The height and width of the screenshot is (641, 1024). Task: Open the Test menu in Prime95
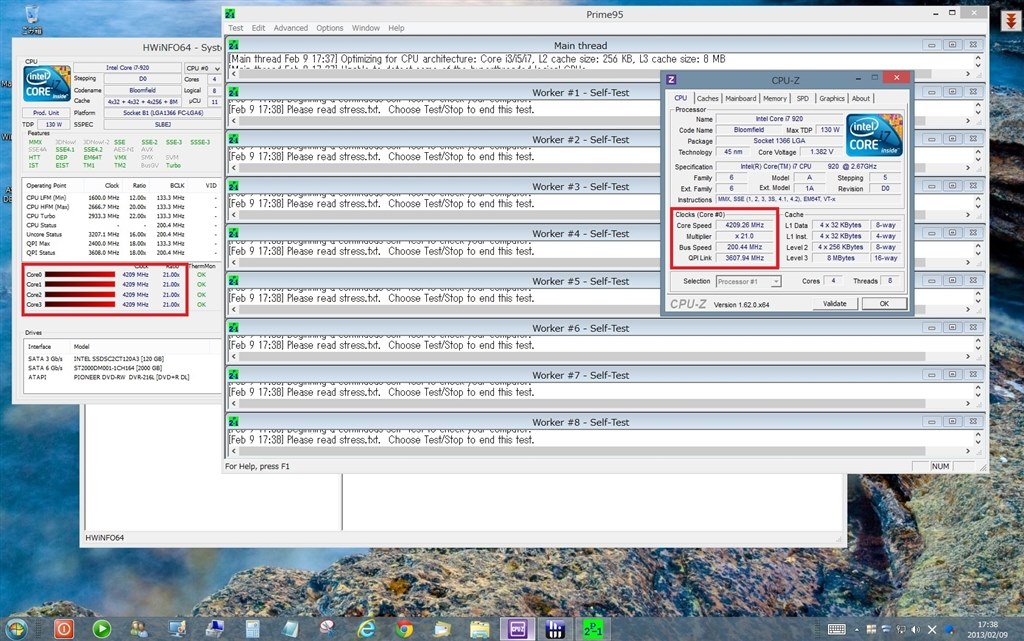[235, 28]
